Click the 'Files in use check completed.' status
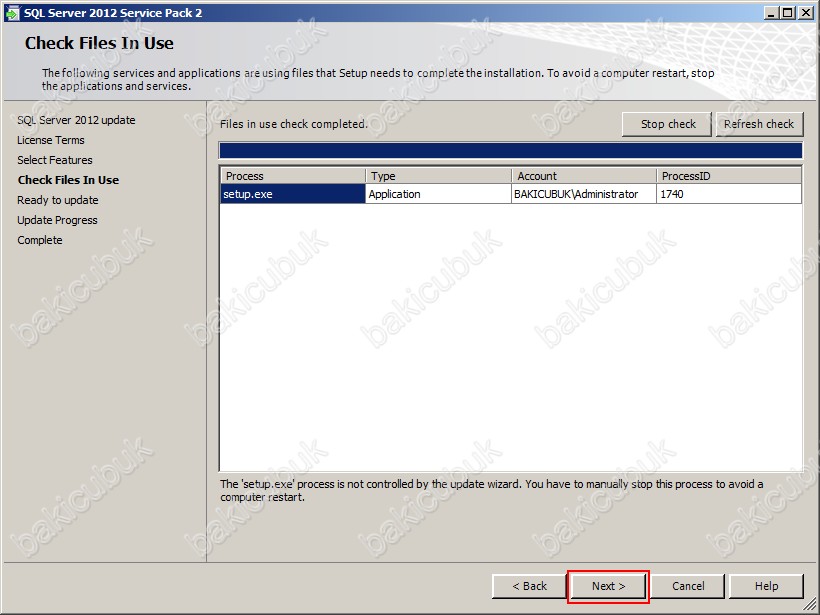 (x=294, y=124)
